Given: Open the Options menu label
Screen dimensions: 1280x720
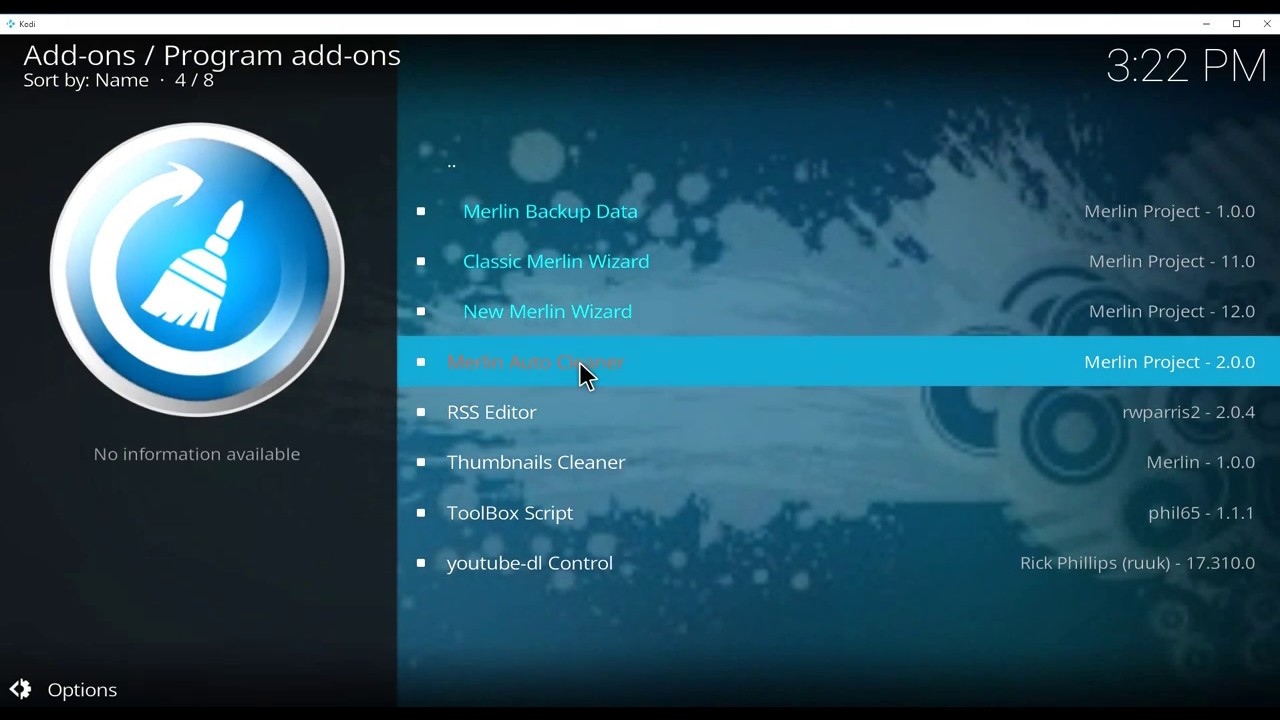Looking at the screenshot, I should (82, 690).
